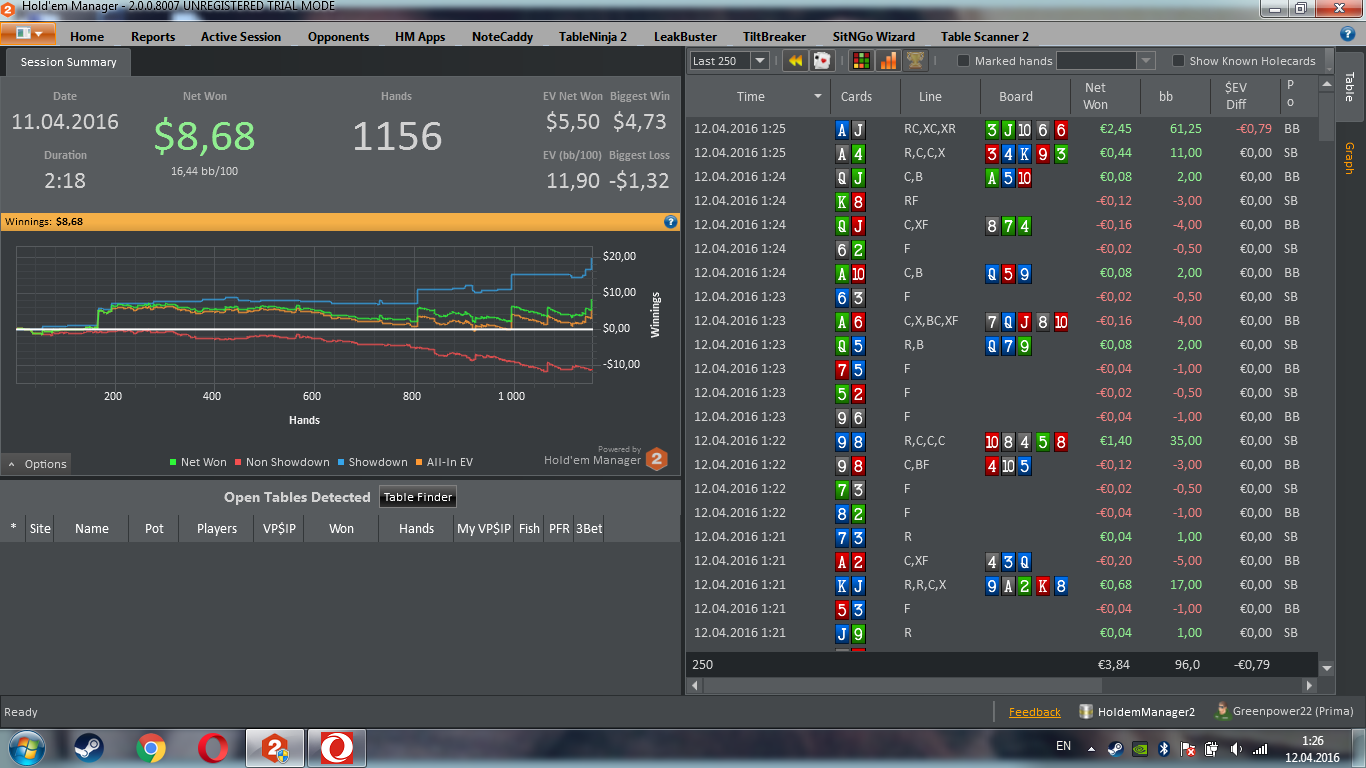The height and width of the screenshot is (768, 1366).
Task: Open the orange application menu dropdown
Action: pyautogui.click(x=28, y=33)
